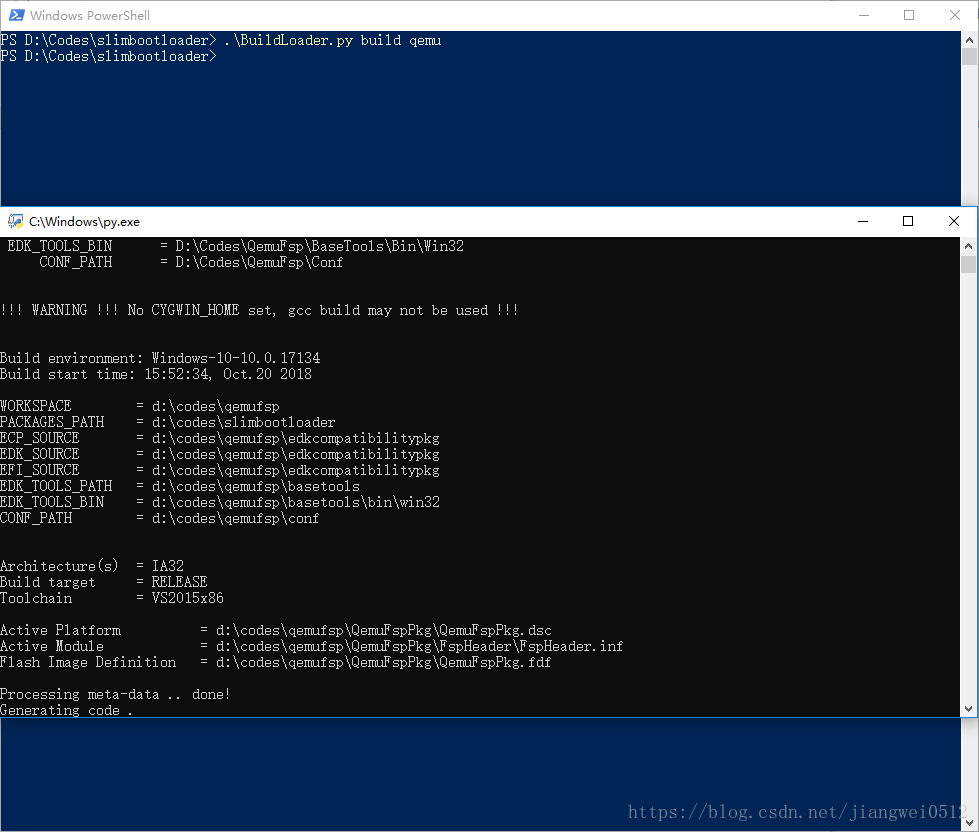Viewport: 979px width, 832px height.
Task: Click Flash Image Definition QemuFspPkg.fdf path
Action: click(383, 662)
